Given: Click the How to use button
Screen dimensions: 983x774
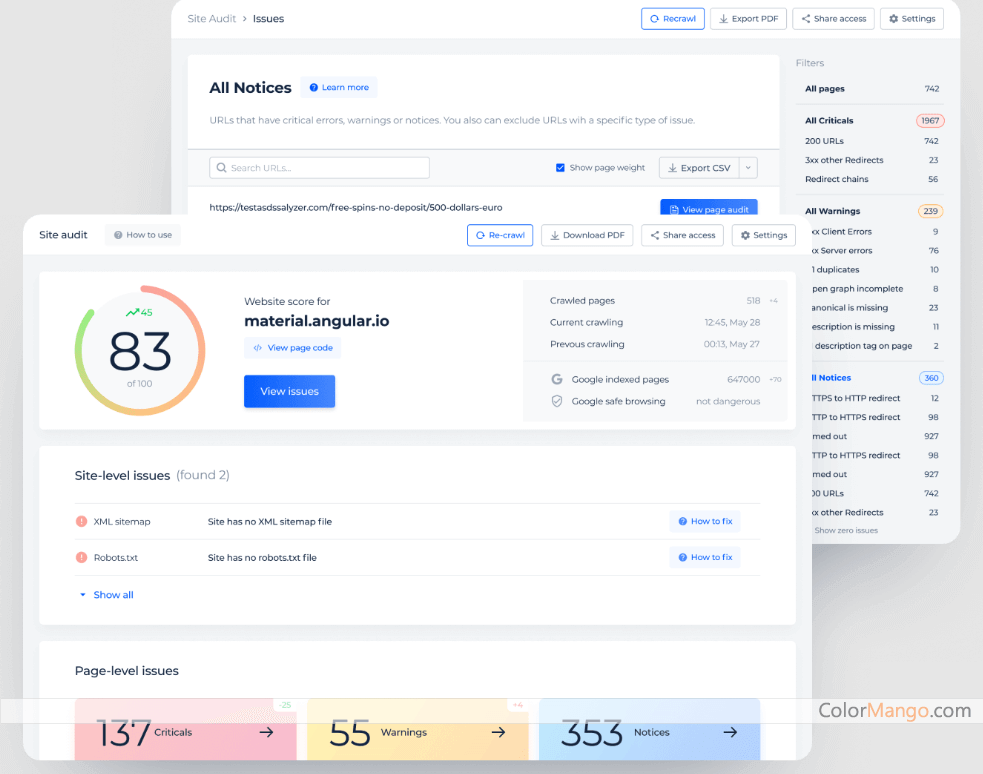Looking at the screenshot, I should [x=143, y=235].
